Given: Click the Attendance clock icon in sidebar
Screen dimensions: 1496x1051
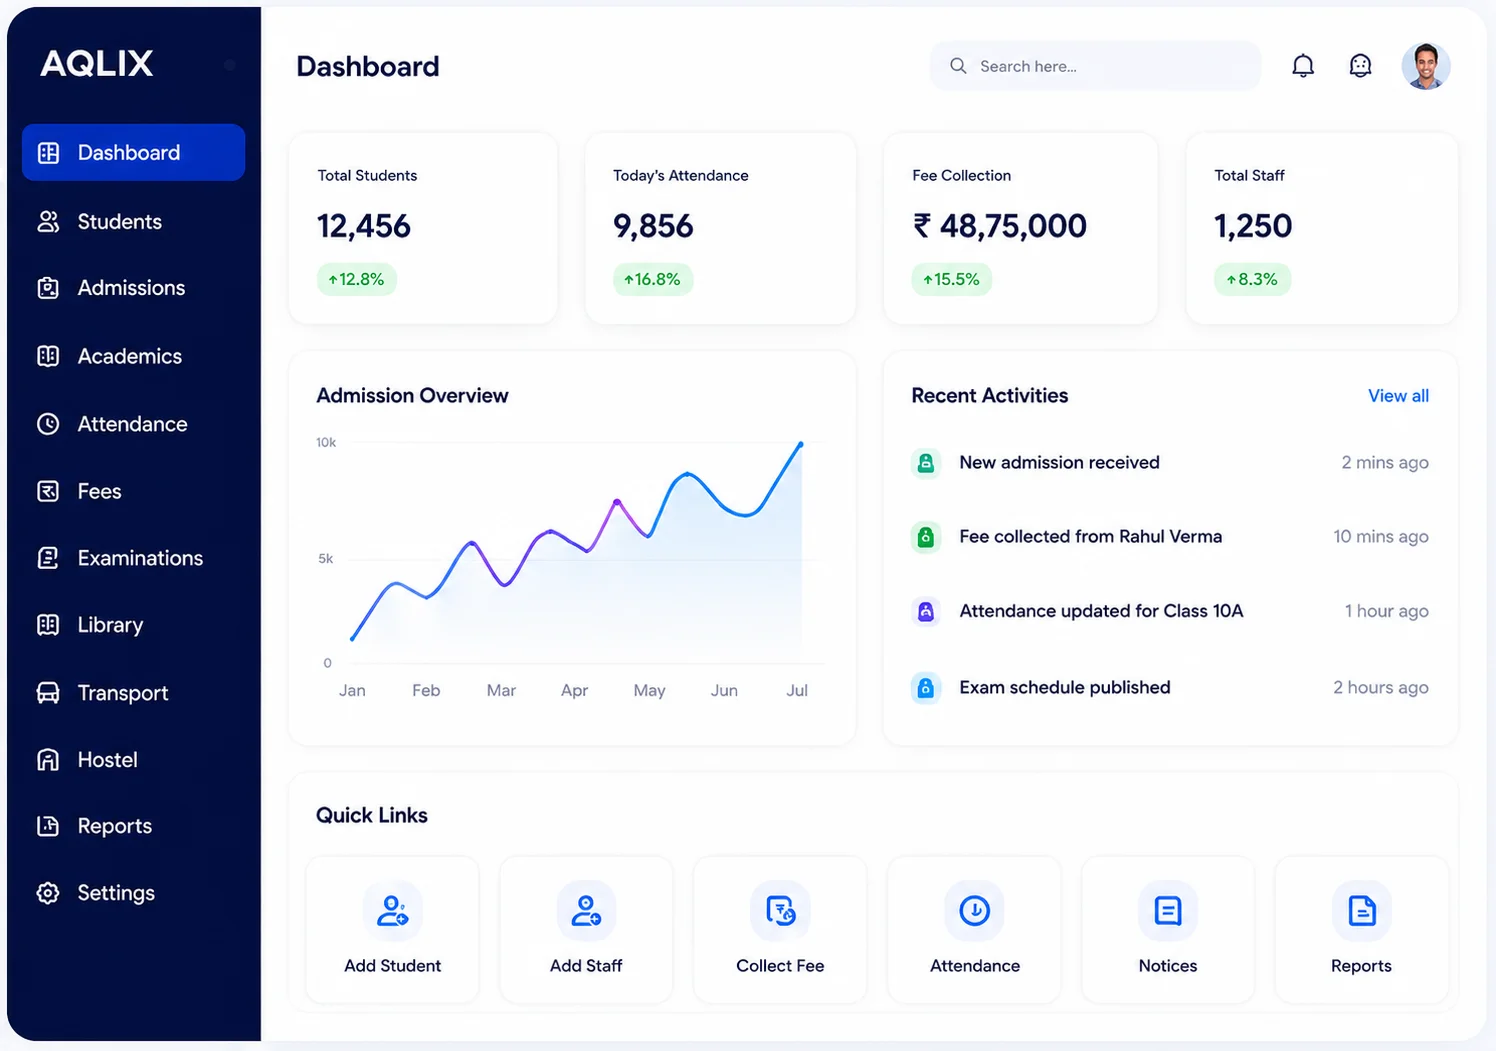Looking at the screenshot, I should [x=48, y=424].
